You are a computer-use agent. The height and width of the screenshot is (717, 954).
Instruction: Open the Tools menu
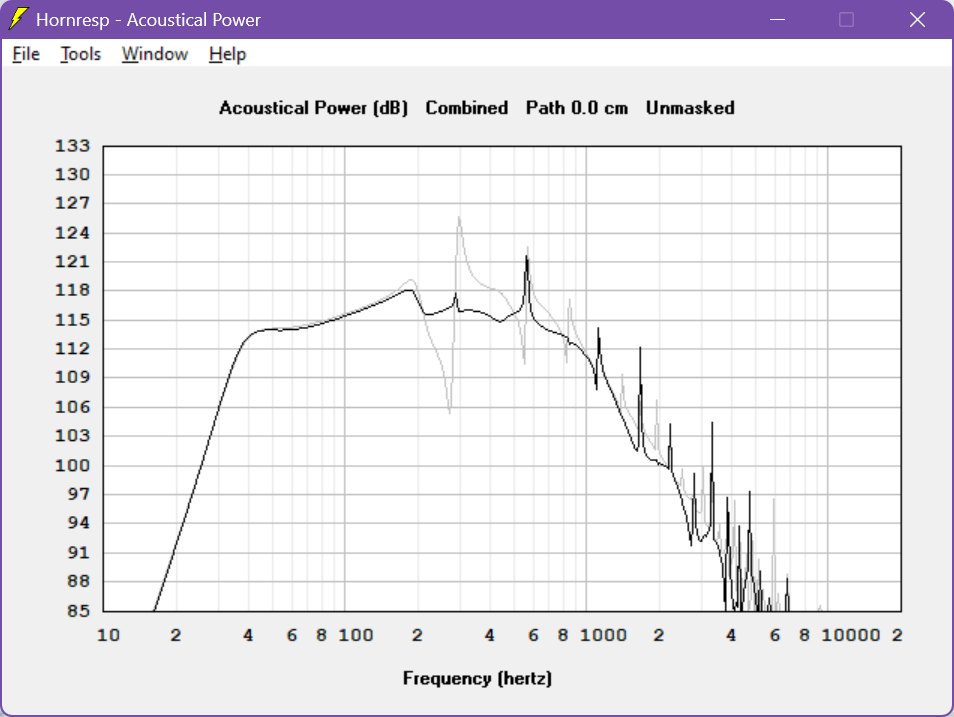[80, 54]
